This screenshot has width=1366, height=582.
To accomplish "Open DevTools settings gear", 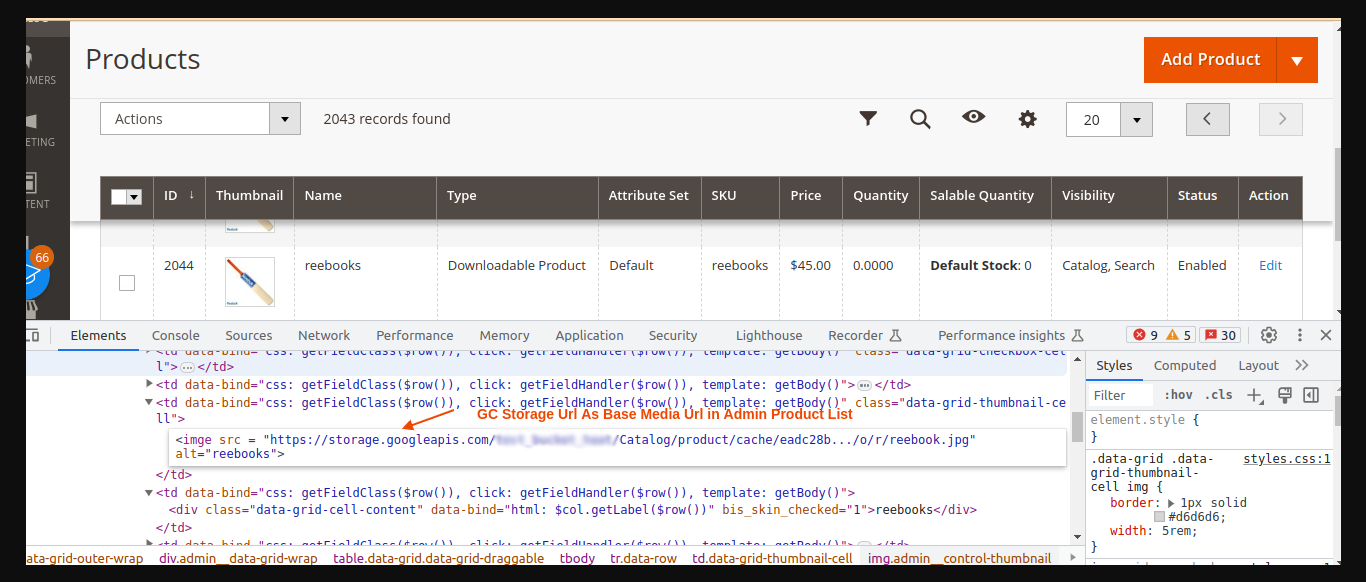I will pos(1268,334).
